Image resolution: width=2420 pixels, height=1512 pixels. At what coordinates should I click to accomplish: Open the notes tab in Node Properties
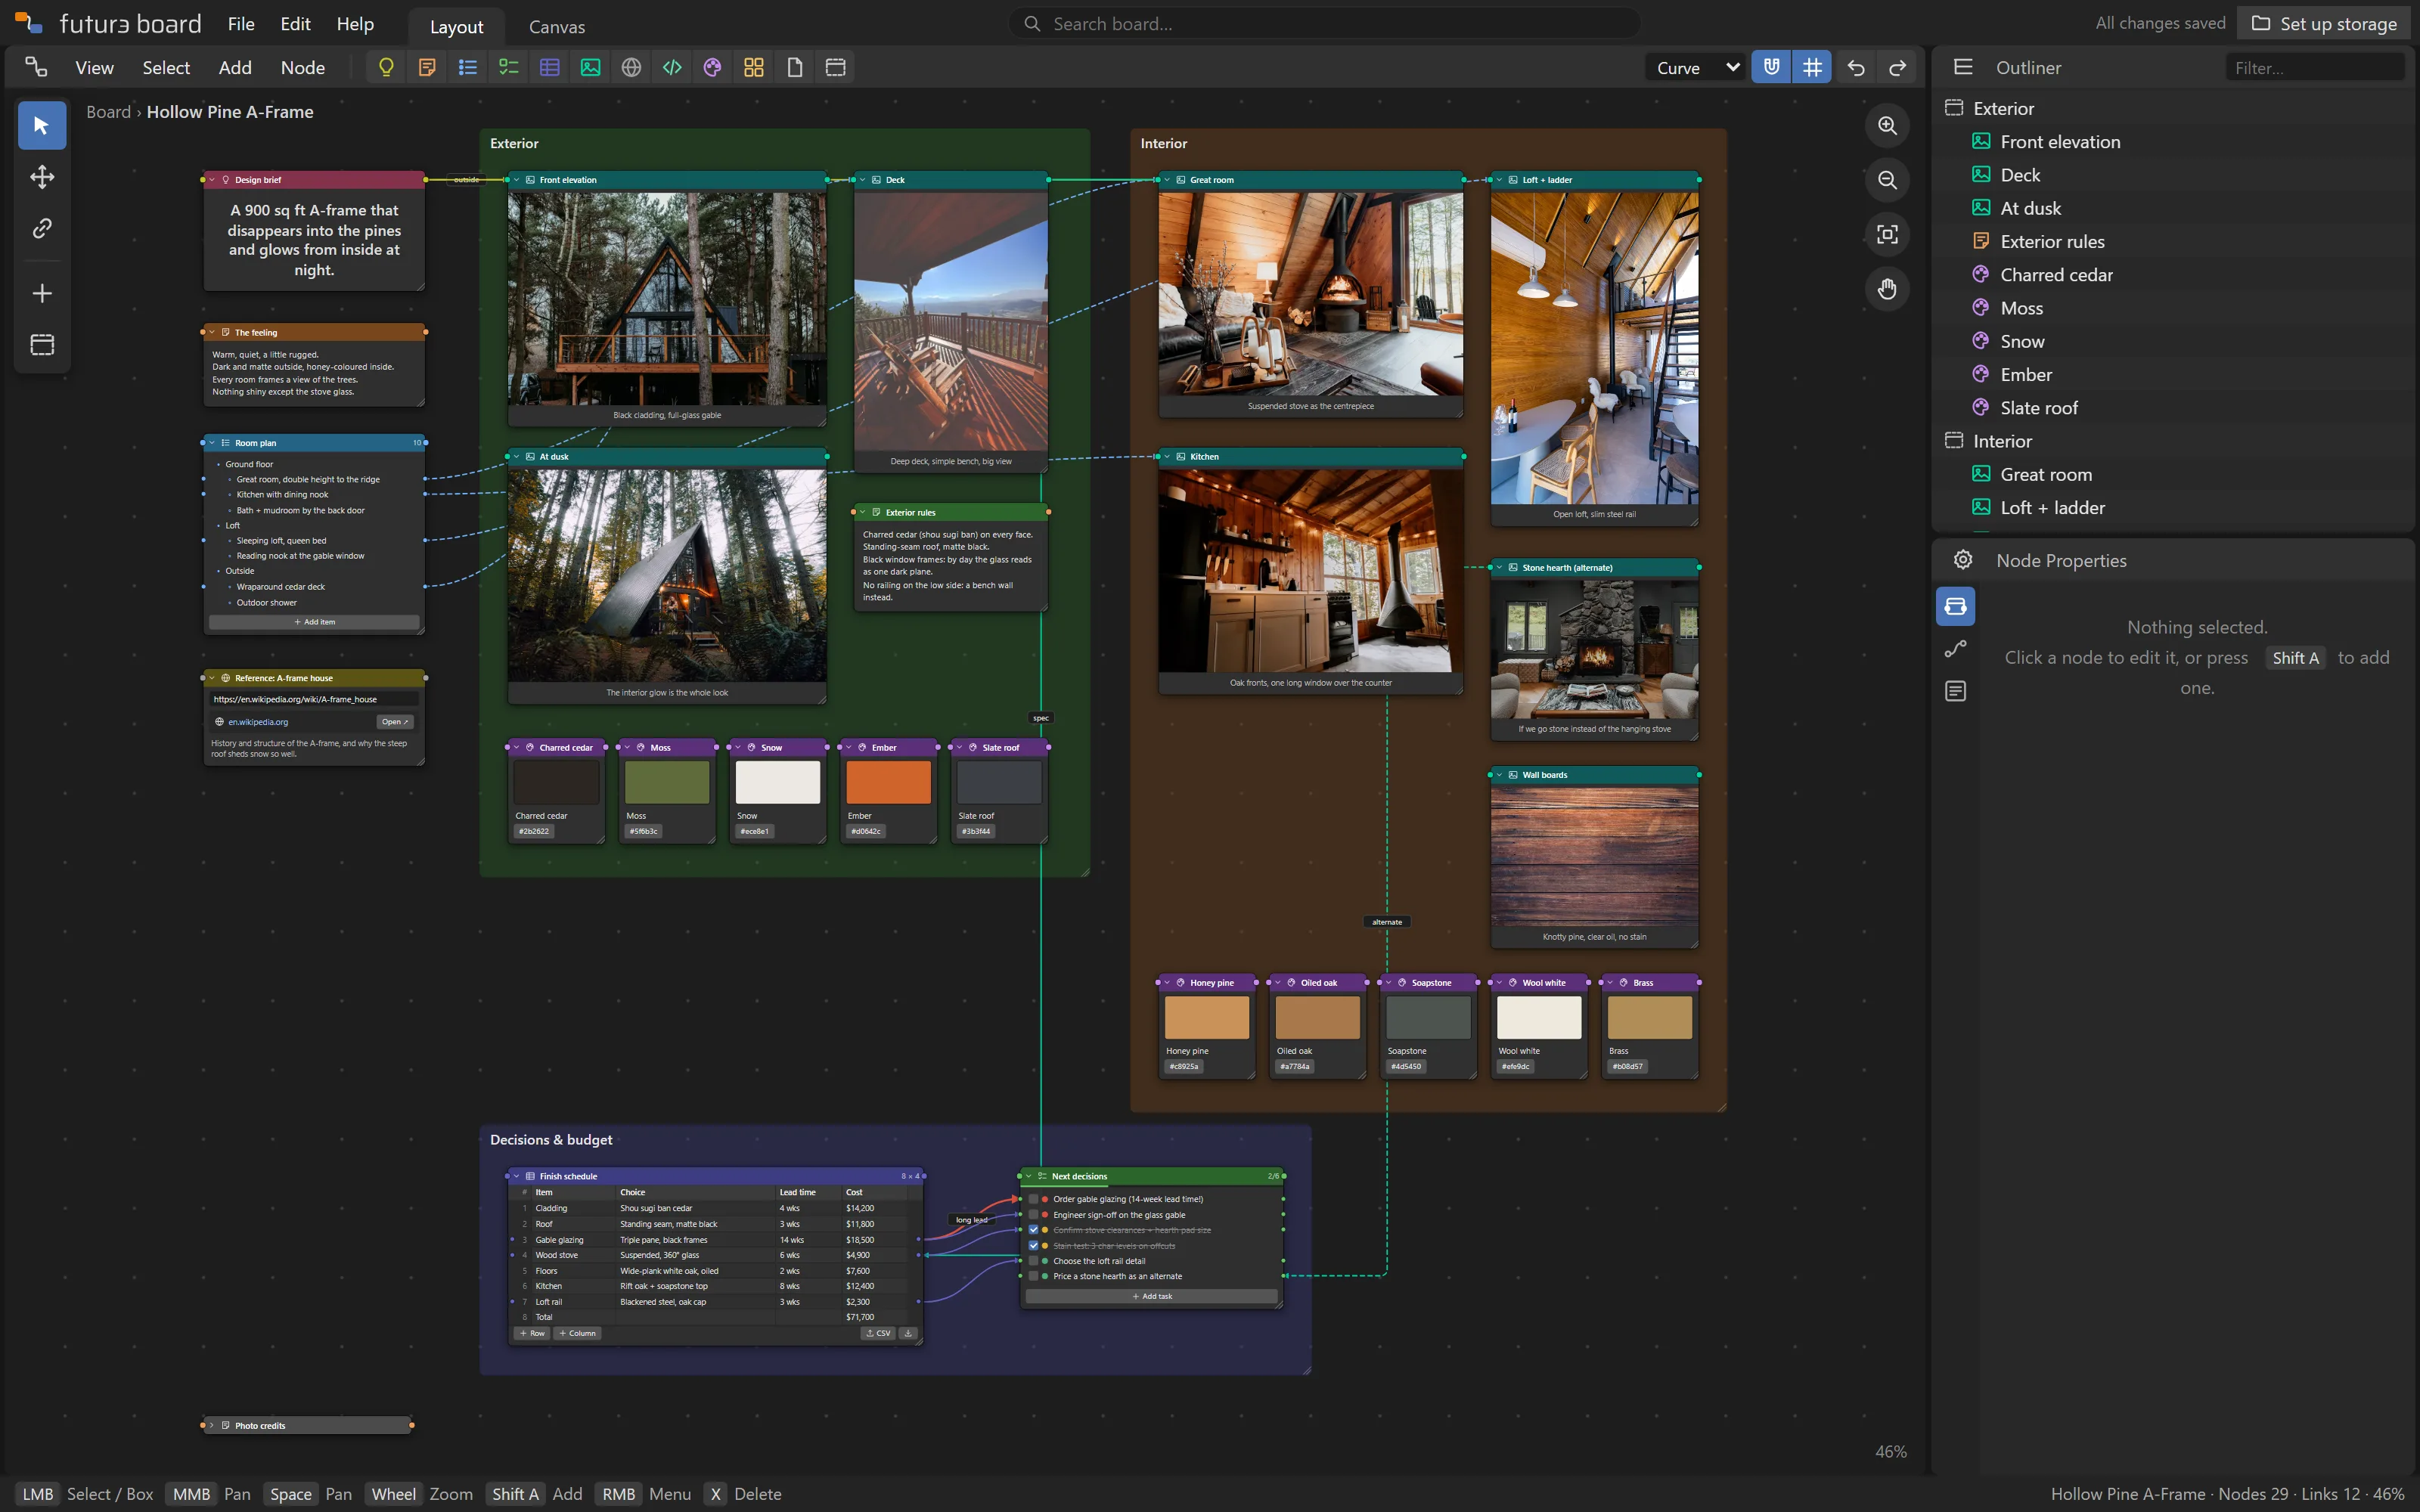1955,691
